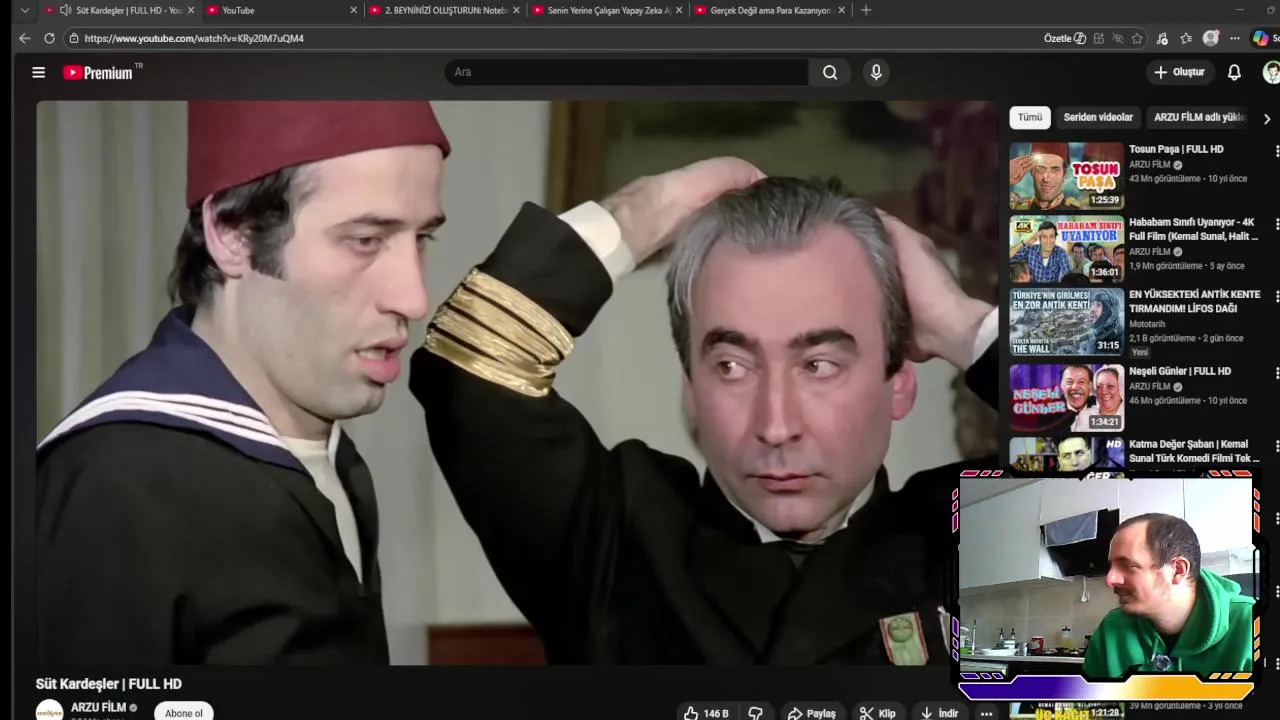Focus the YouTube 'Ara' search field
The width and height of the screenshot is (1280, 720).
[627, 72]
